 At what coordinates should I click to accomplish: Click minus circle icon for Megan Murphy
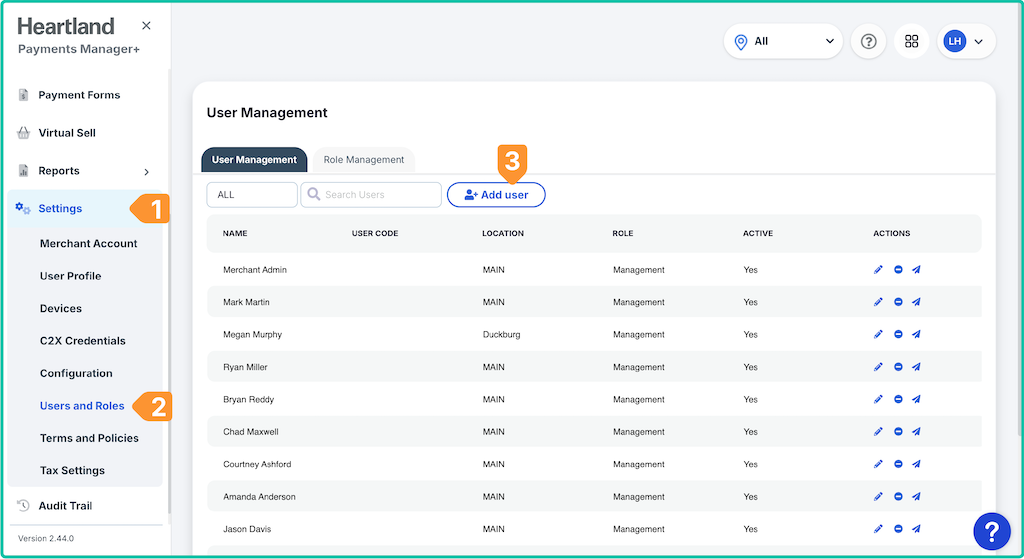pos(898,334)
